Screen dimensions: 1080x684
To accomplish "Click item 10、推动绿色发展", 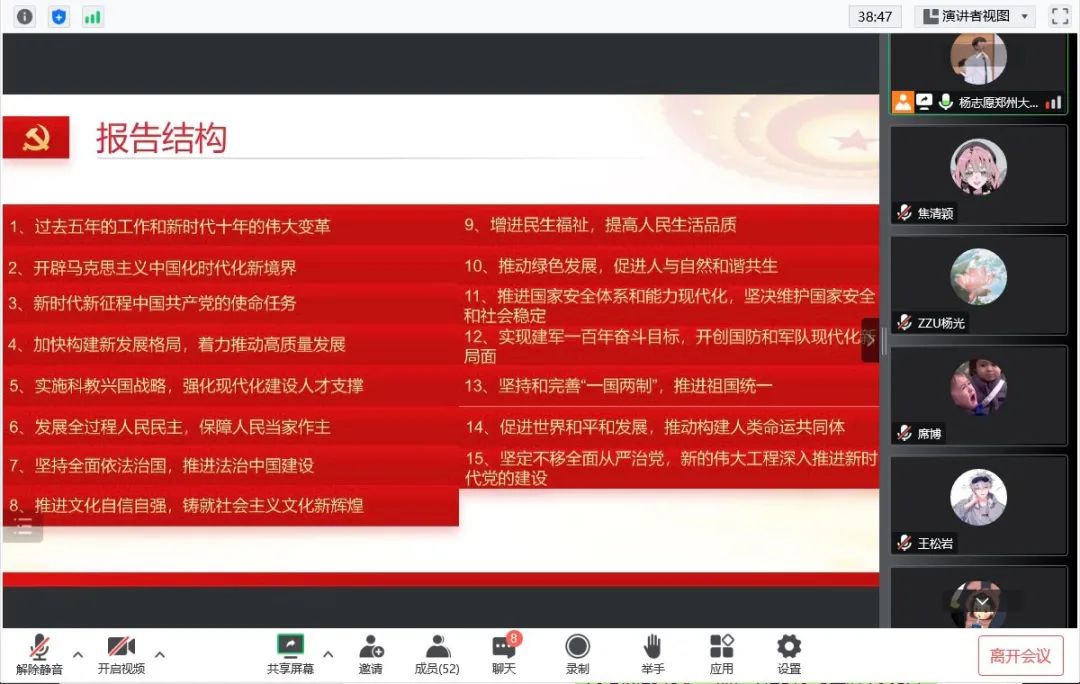I will tap(621, 266).
